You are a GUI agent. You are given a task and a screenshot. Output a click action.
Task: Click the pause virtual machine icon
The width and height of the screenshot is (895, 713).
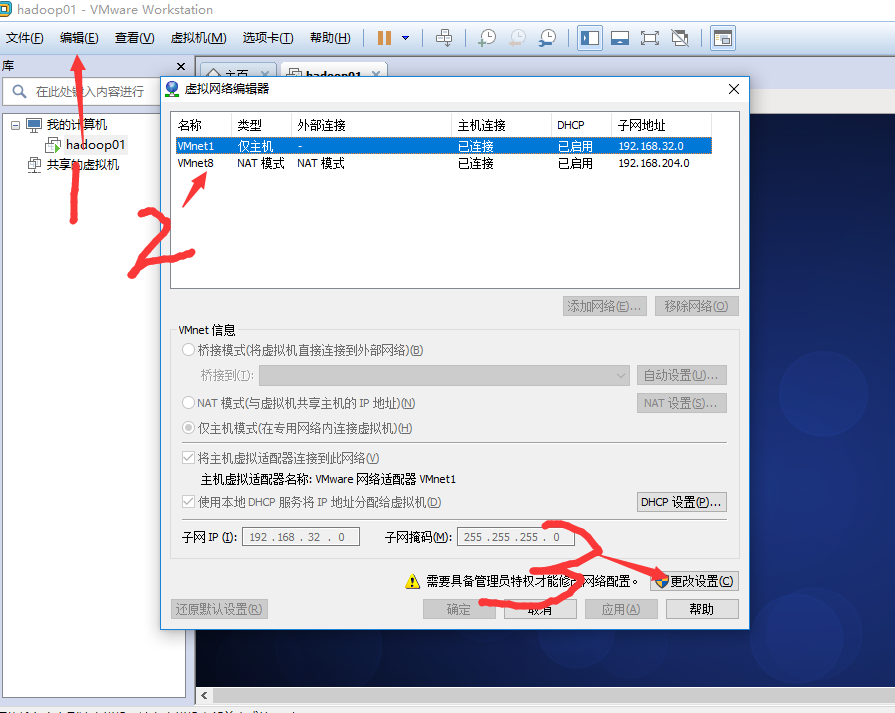[x=384, y=38]
